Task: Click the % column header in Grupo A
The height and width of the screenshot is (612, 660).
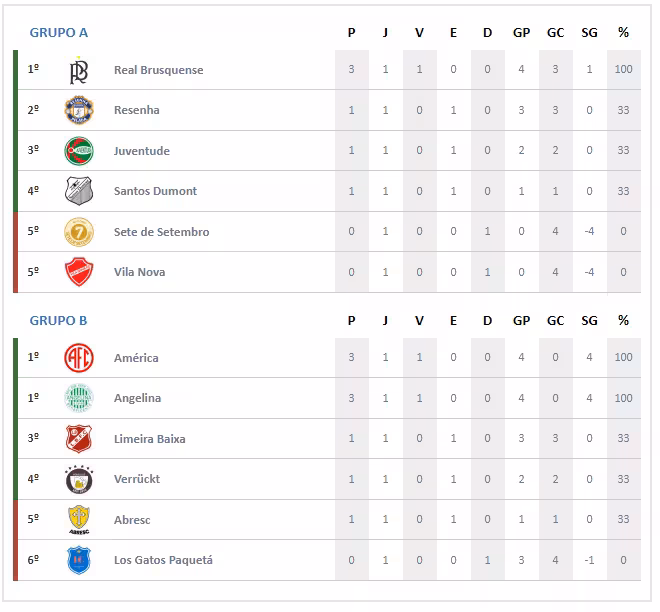Action: point(623,33)
